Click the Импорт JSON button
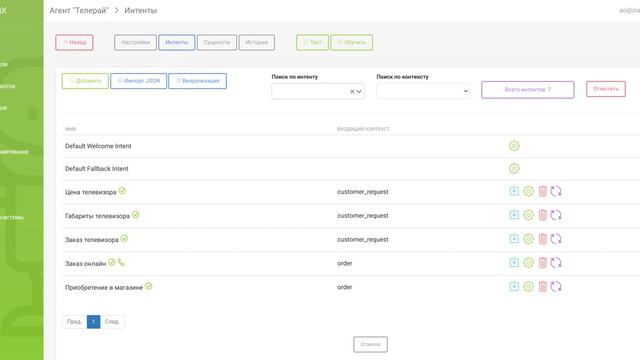This screenshot has width=640, height=360. [x=138, y=81]
